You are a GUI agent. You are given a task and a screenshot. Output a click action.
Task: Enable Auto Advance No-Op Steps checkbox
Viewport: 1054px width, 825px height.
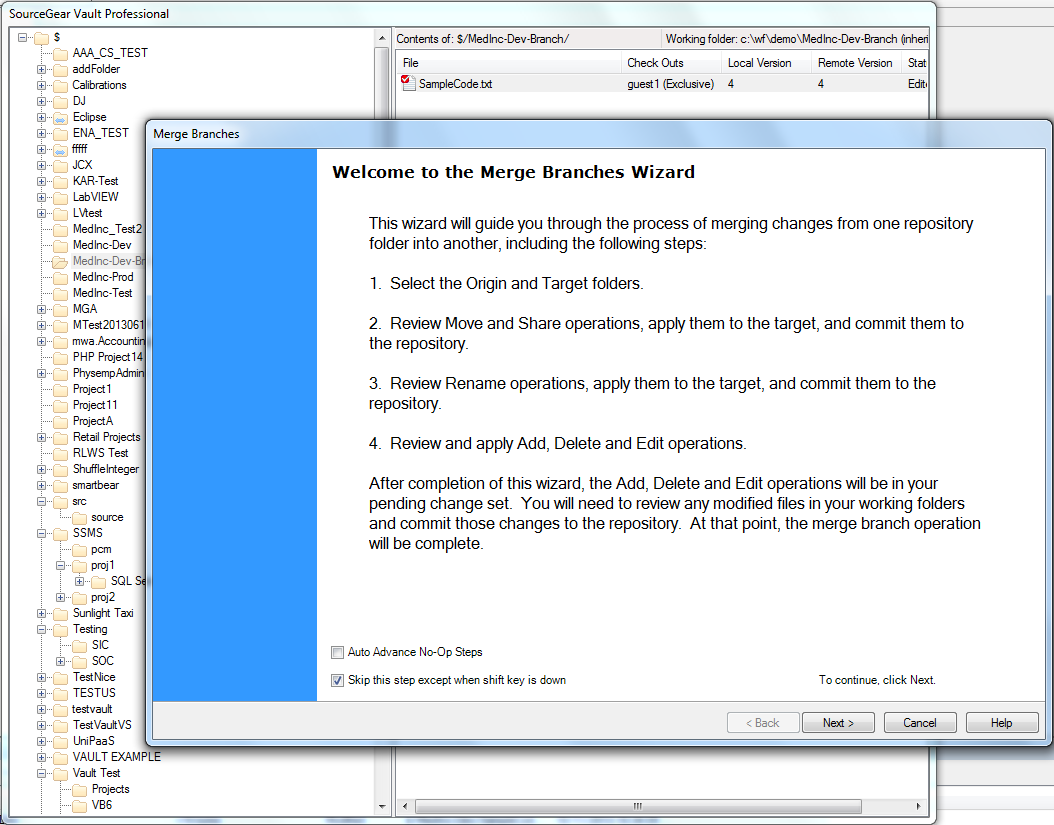[x=337, y=652]
